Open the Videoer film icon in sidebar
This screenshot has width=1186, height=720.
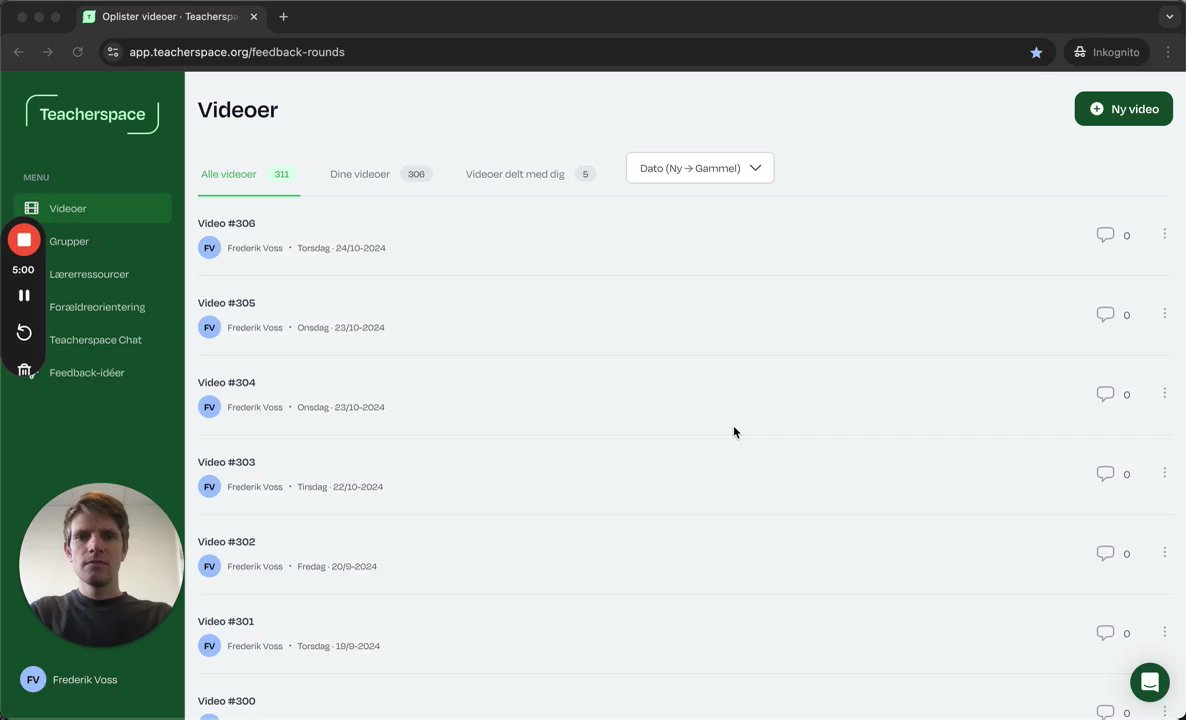[x=32, y=208]
